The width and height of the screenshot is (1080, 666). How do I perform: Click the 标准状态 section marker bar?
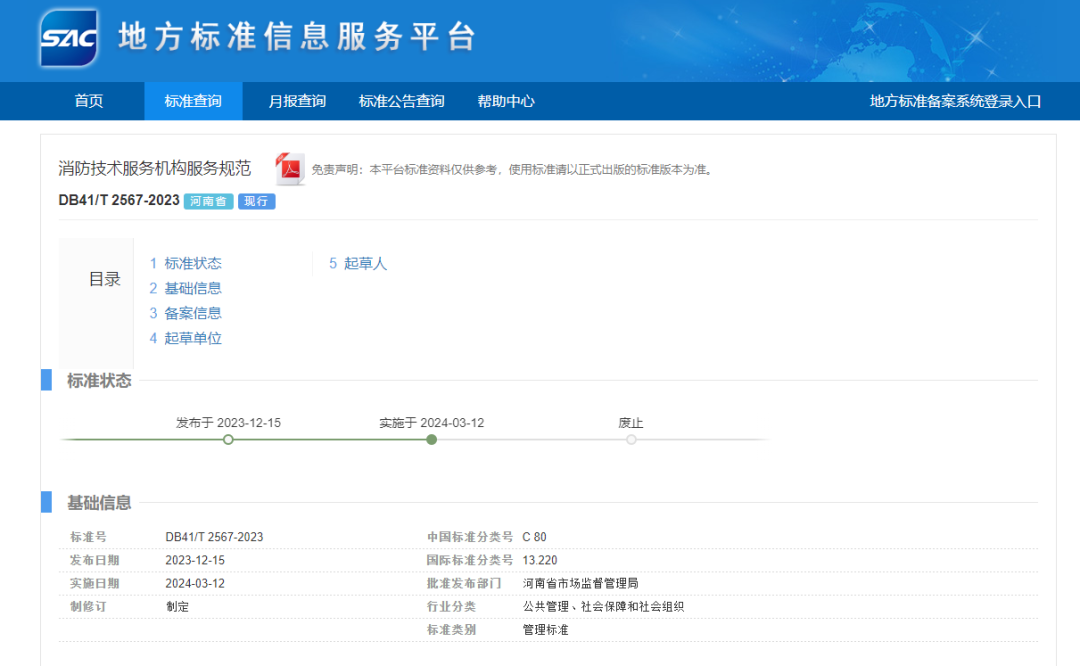[45, 381]
